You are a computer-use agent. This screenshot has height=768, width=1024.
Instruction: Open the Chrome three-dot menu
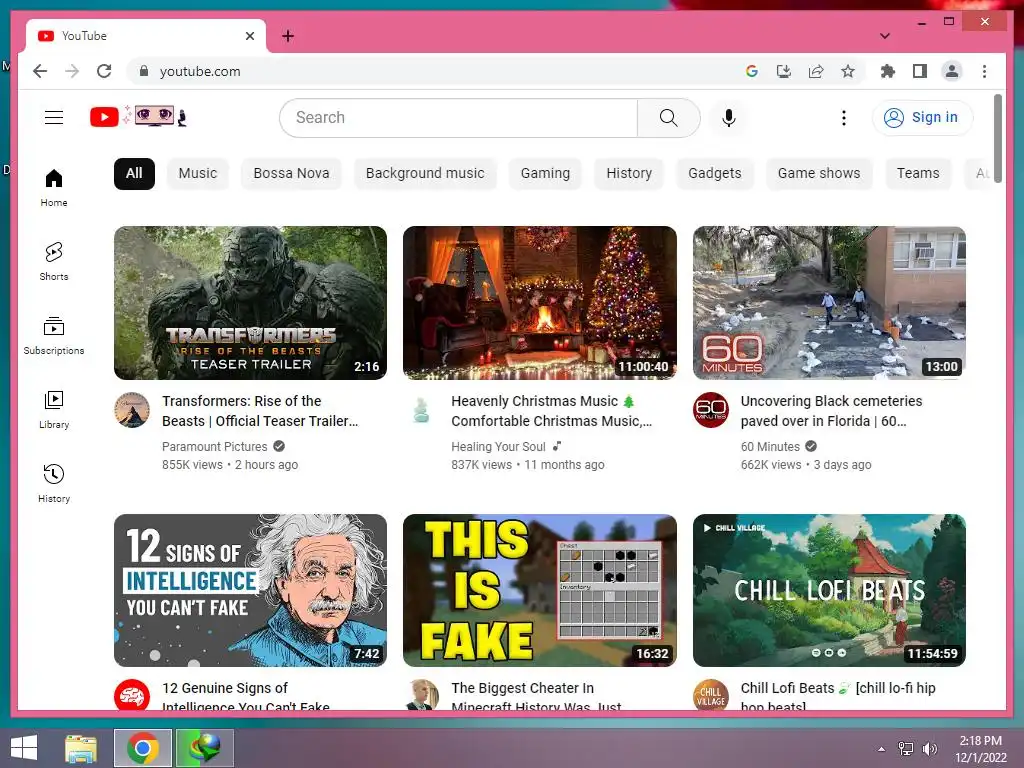984,71
